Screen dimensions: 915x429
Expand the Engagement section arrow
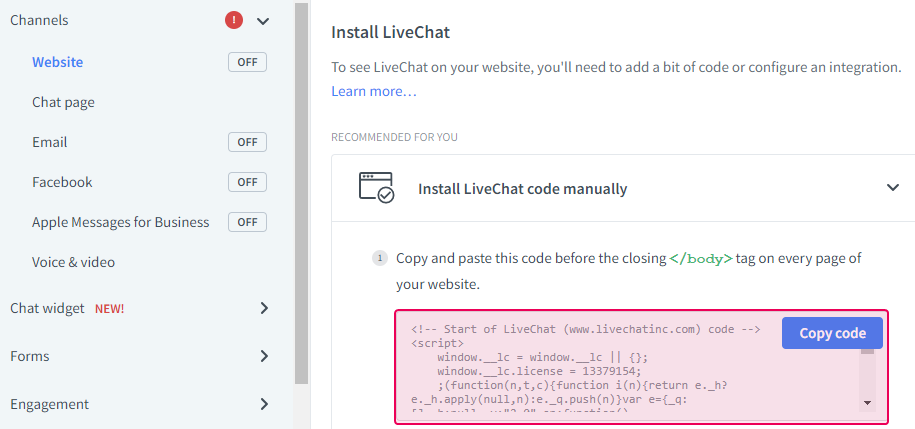pyautogui.click(x=264, y=404)
